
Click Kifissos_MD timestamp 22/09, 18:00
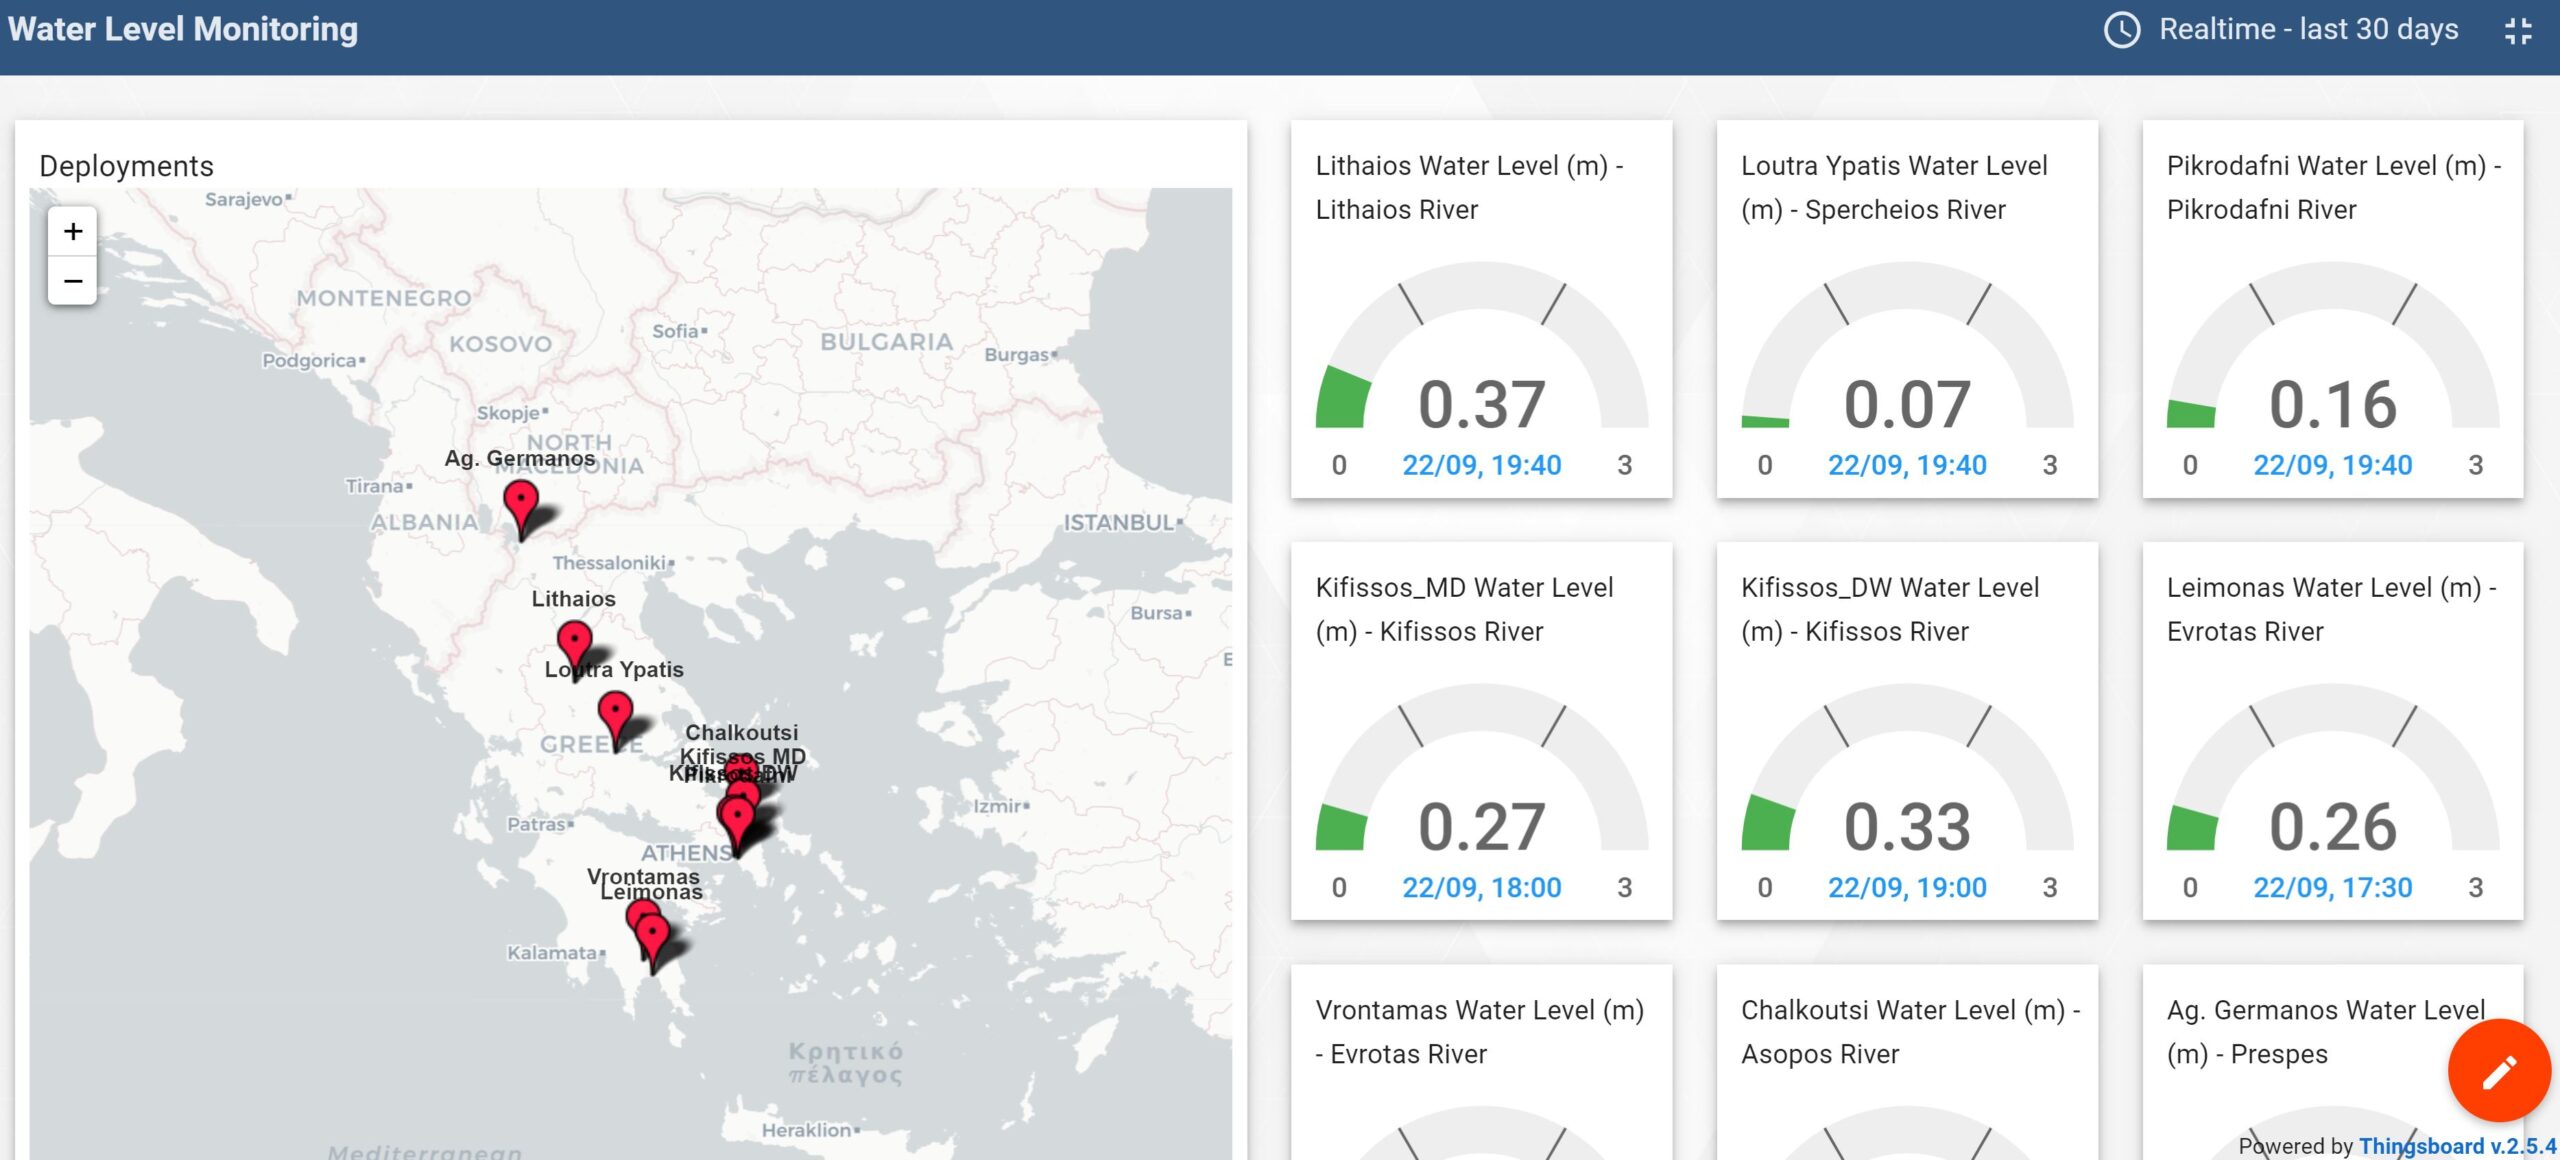(x=1481, y=887)
